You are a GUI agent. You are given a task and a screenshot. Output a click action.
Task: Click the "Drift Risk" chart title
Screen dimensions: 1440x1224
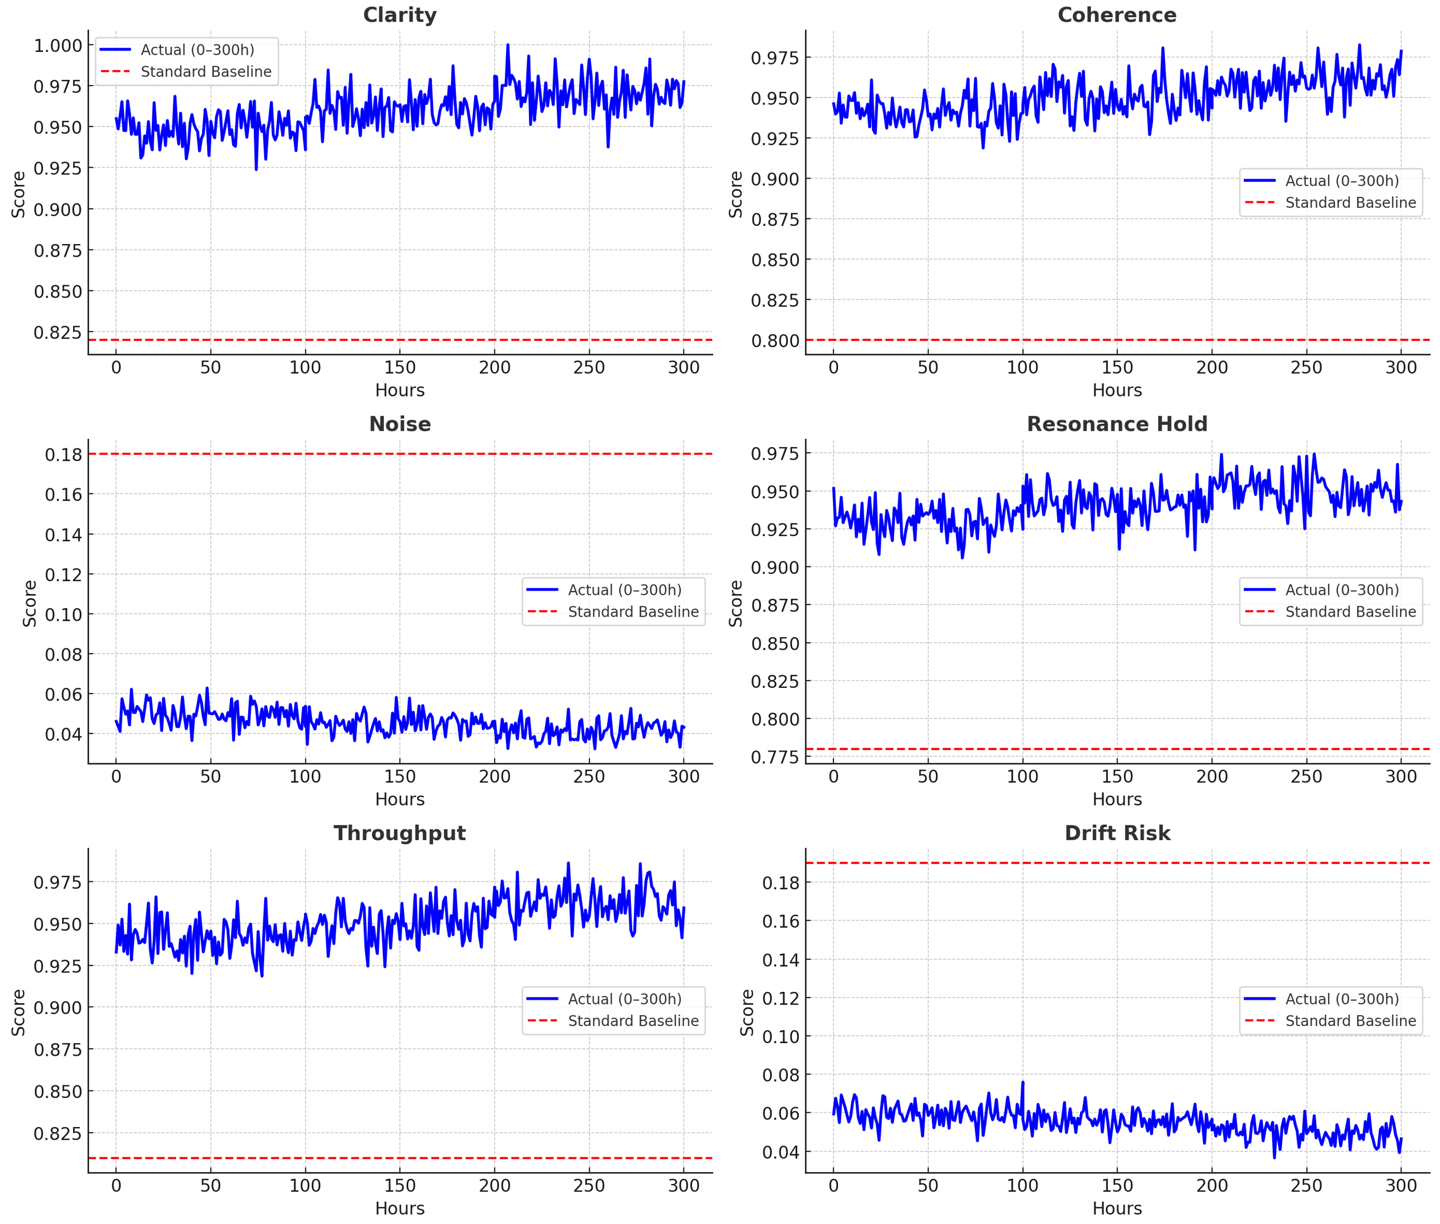tap(1117, 833)
